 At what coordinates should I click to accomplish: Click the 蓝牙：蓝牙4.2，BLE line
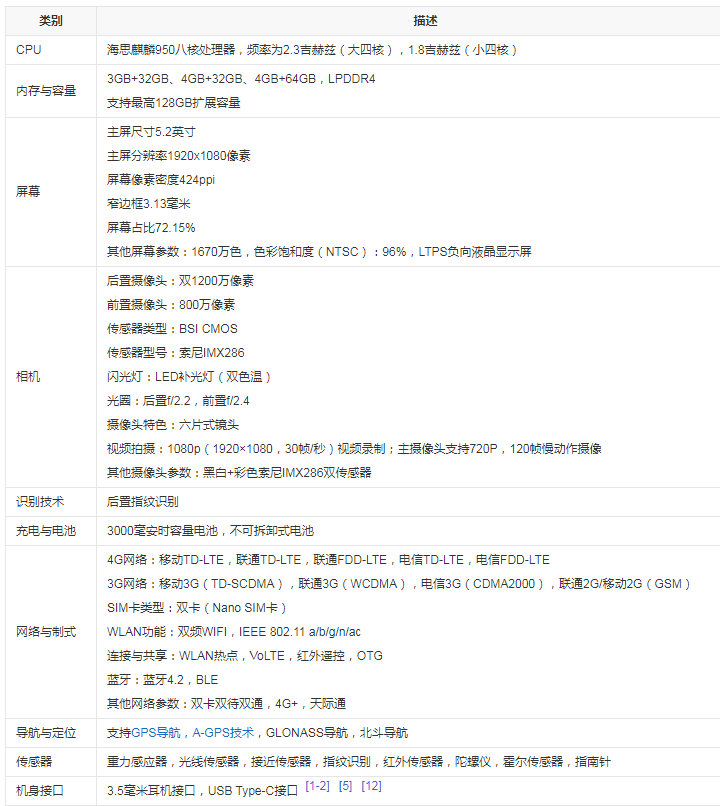[x=162, y=680]
